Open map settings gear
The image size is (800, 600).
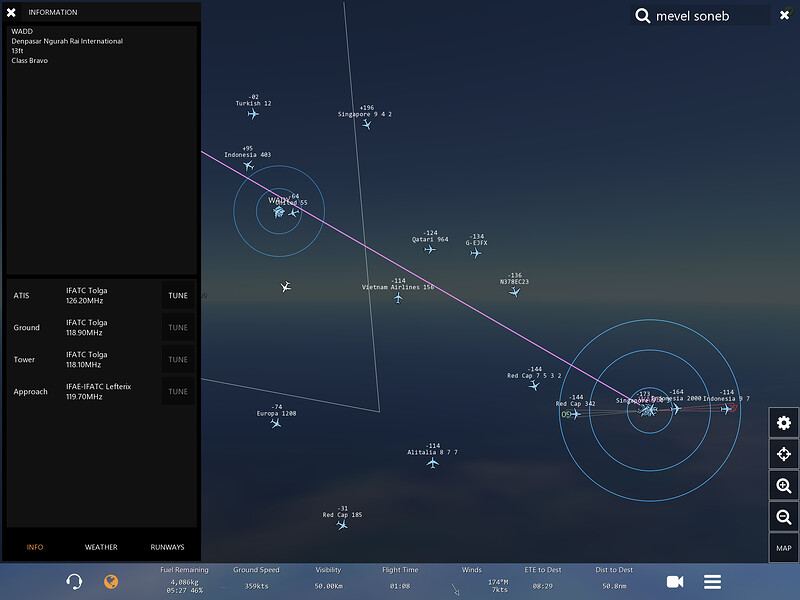[784, 422]
